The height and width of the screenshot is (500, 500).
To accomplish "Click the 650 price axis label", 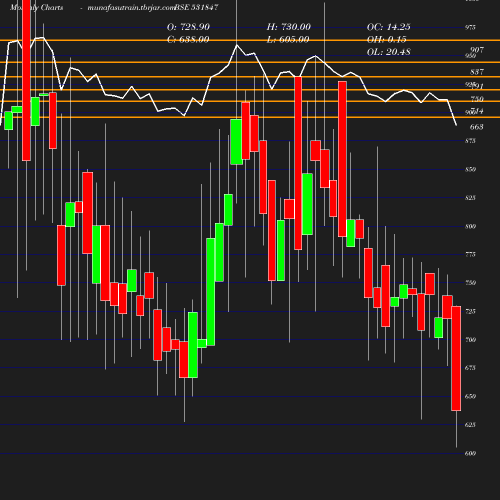I will [x=470, y=397].
